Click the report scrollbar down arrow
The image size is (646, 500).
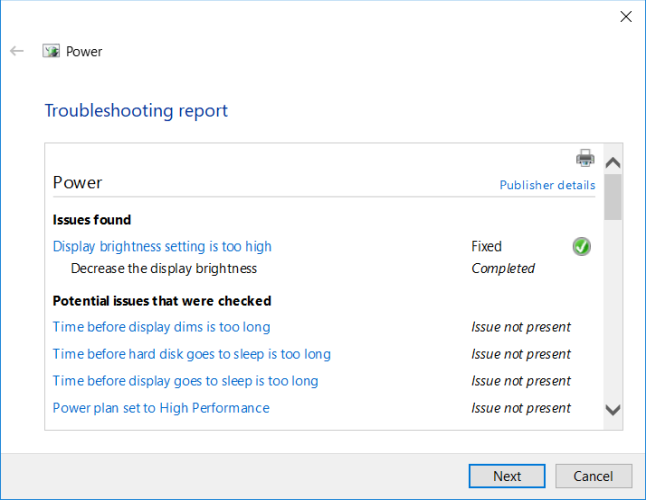(x=613, y=410)
